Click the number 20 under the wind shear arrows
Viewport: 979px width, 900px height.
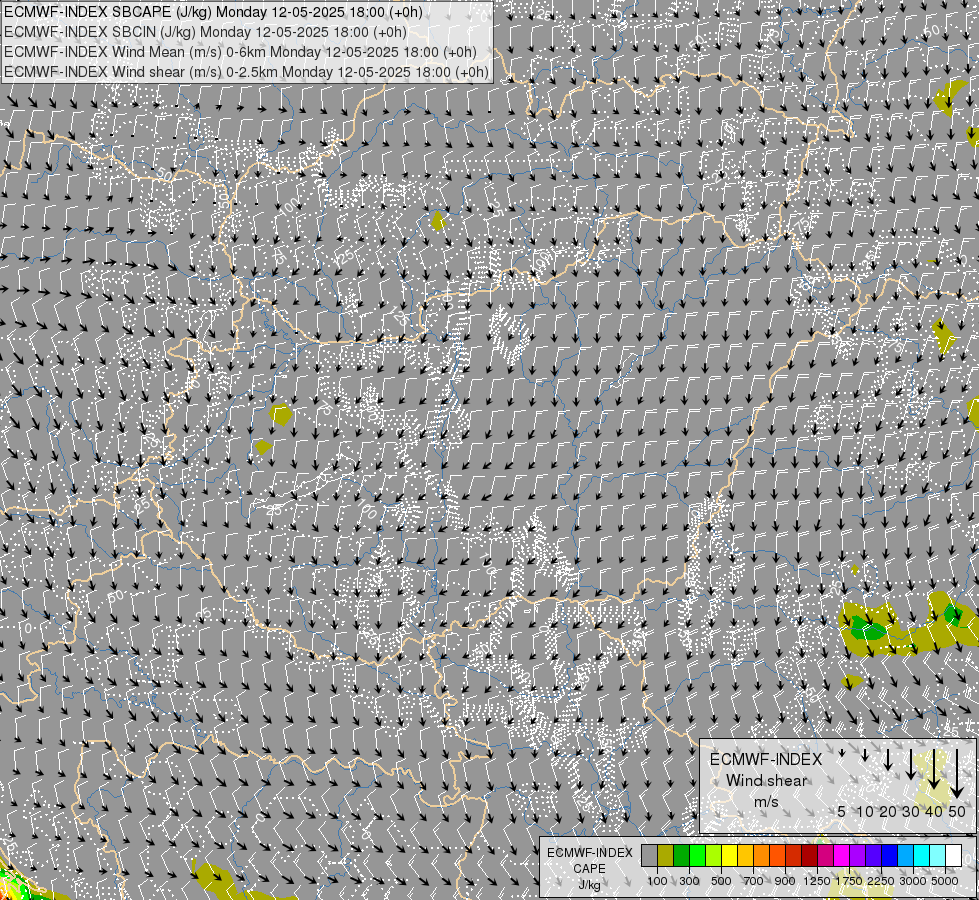888,811
